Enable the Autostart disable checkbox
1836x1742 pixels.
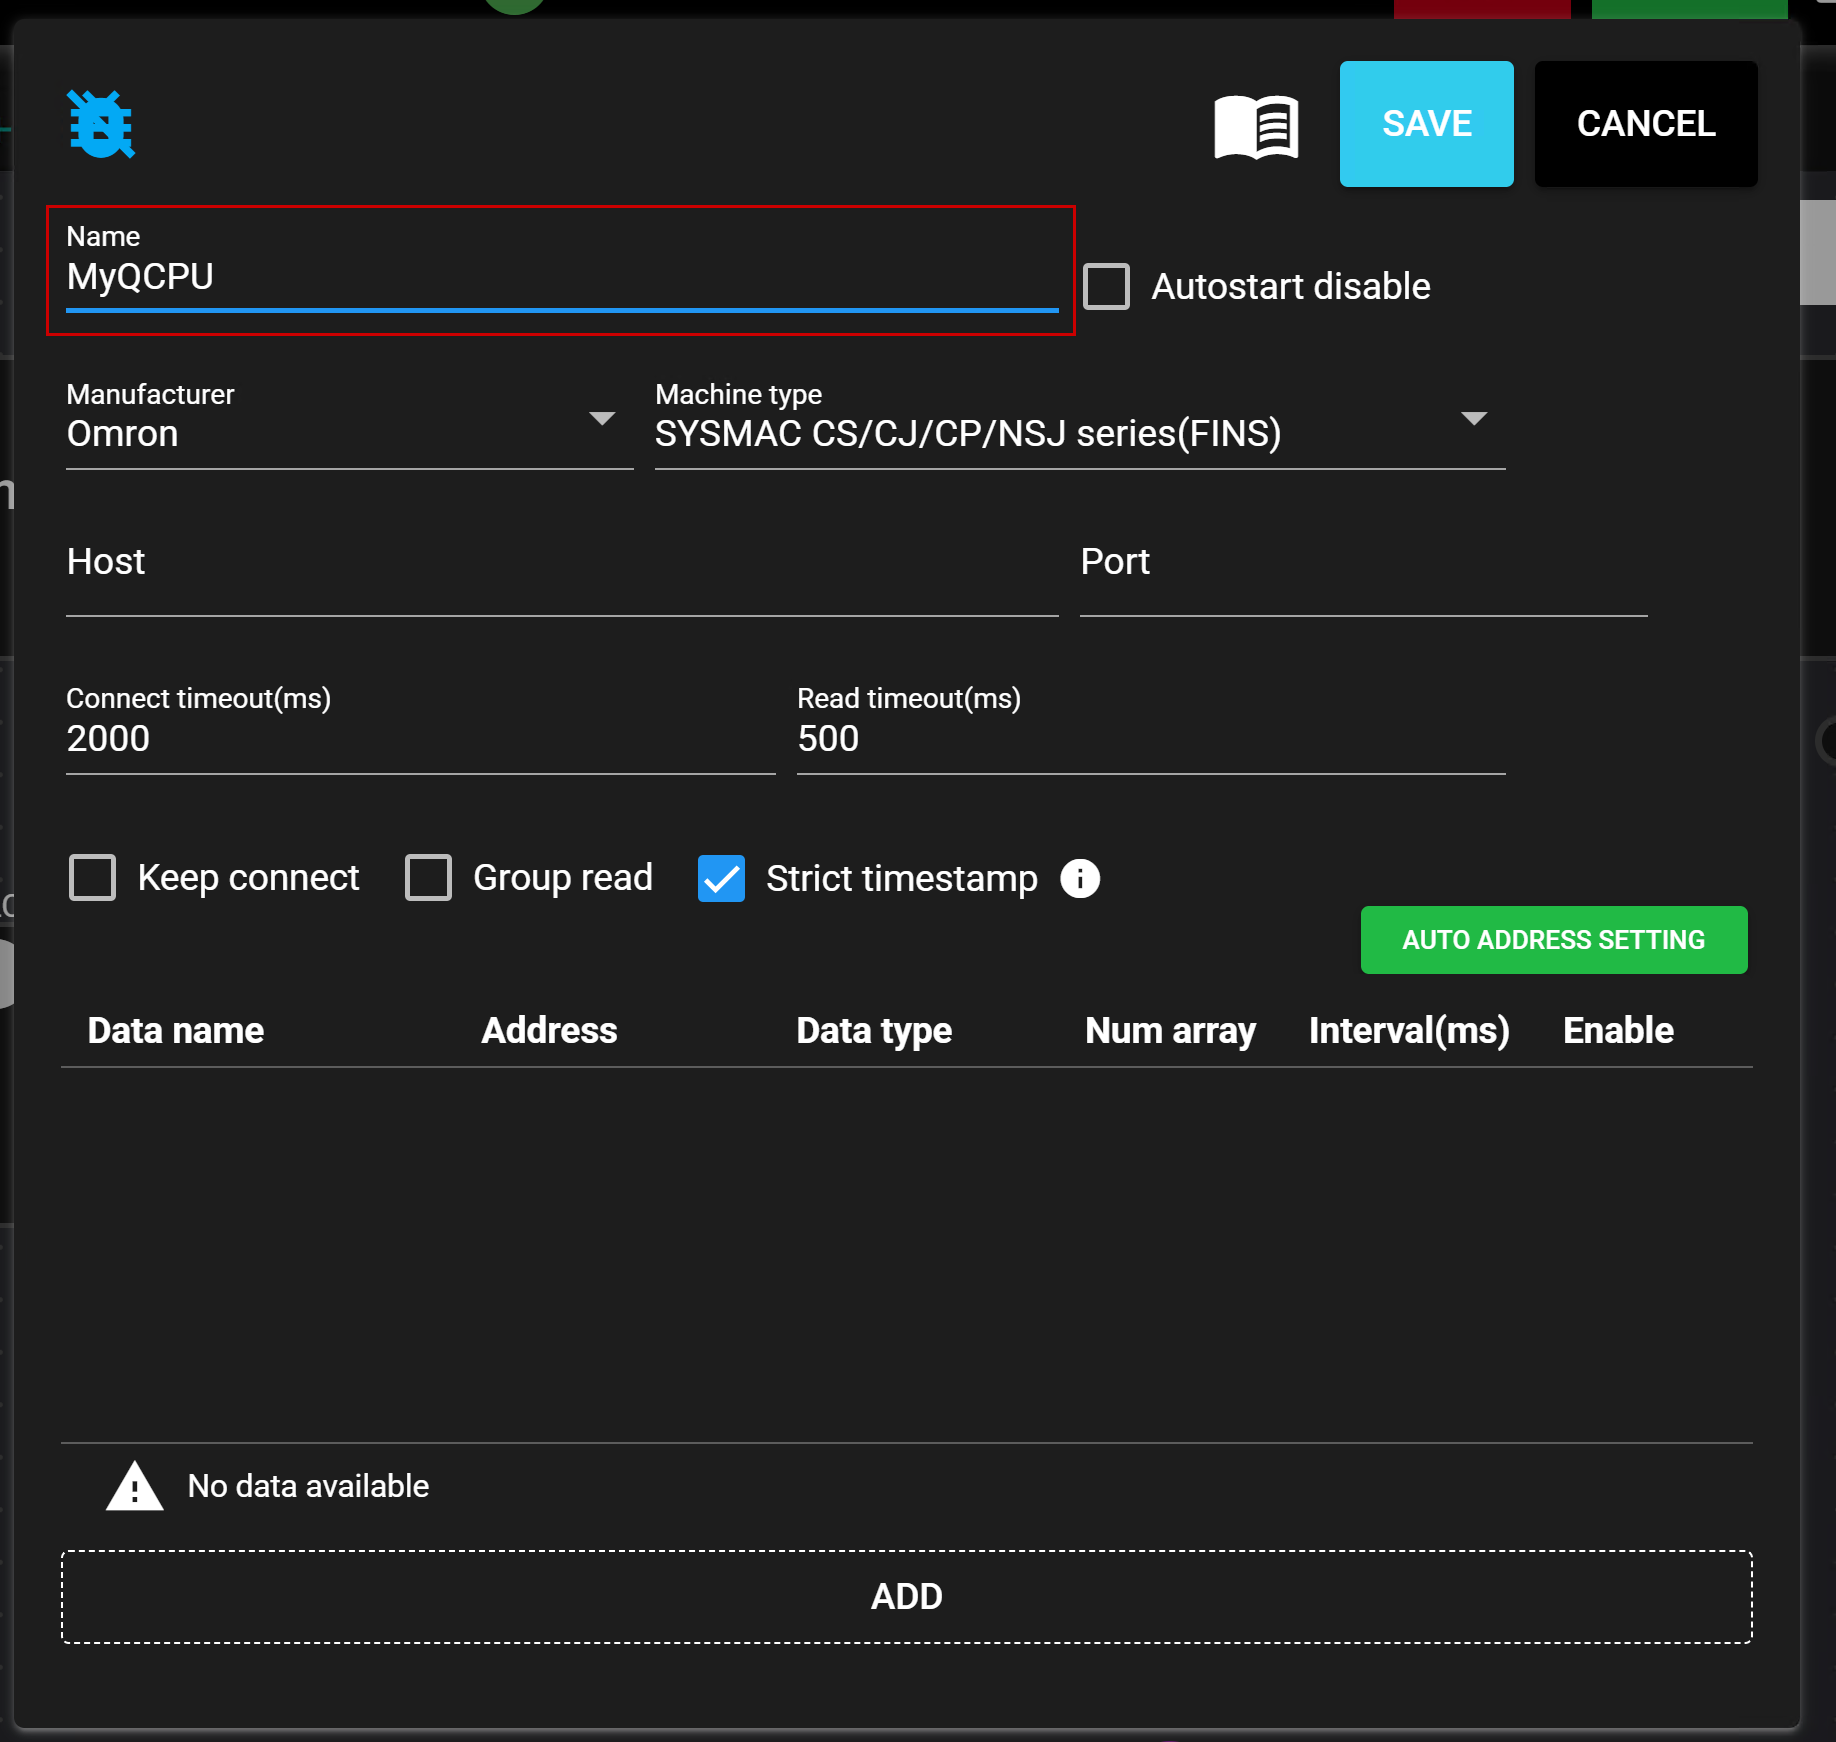(1107, 287)
